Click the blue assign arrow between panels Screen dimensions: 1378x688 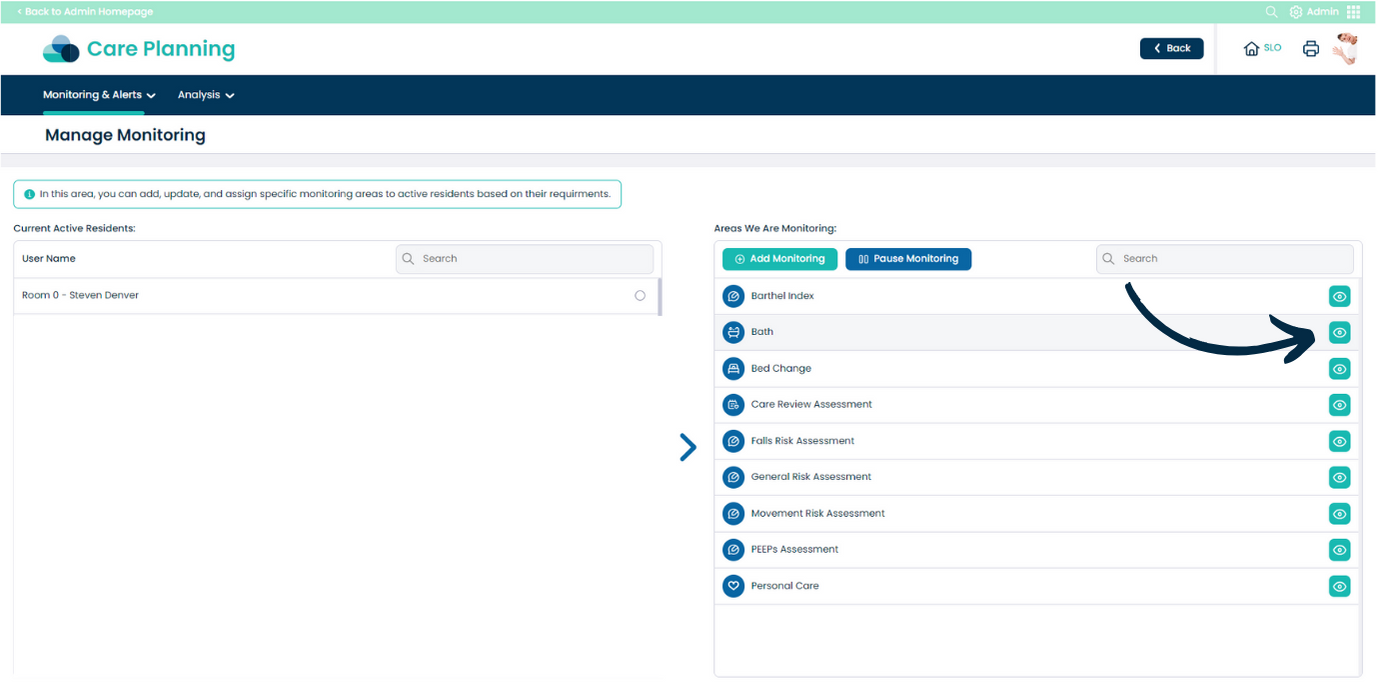[688, 447]
